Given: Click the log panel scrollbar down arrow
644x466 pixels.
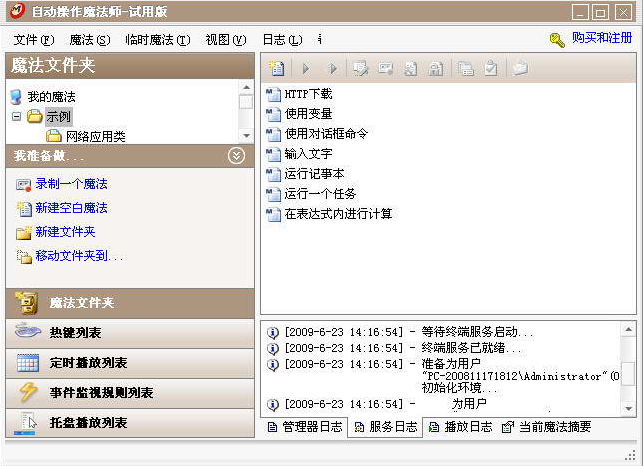Looking at the screenshot, I should [x=628, y=409].
